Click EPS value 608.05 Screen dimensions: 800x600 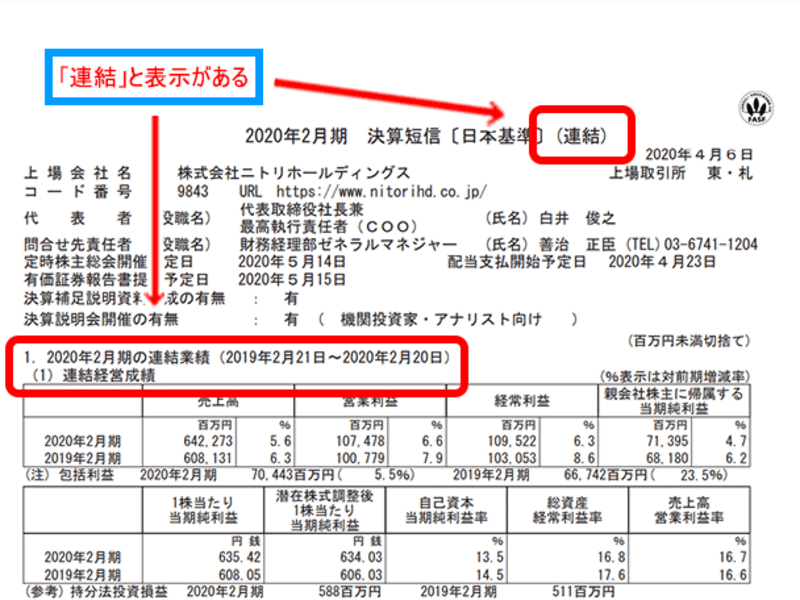pyautogui.click(x=239, y=575)
